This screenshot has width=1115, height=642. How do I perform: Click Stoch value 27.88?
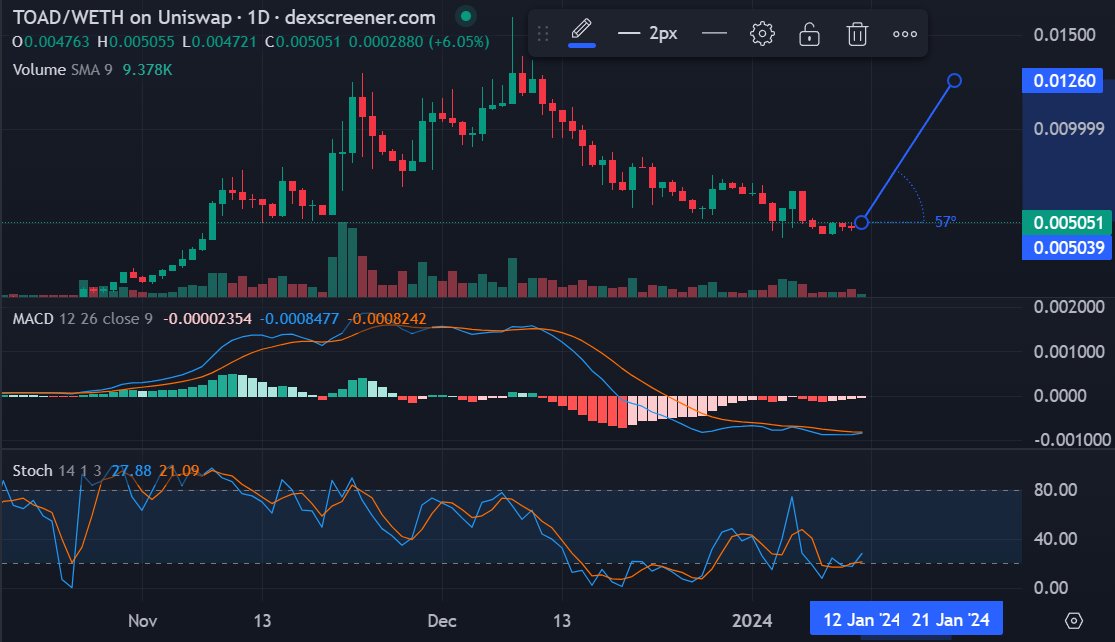pyautogui.click(x=132, y=471)
